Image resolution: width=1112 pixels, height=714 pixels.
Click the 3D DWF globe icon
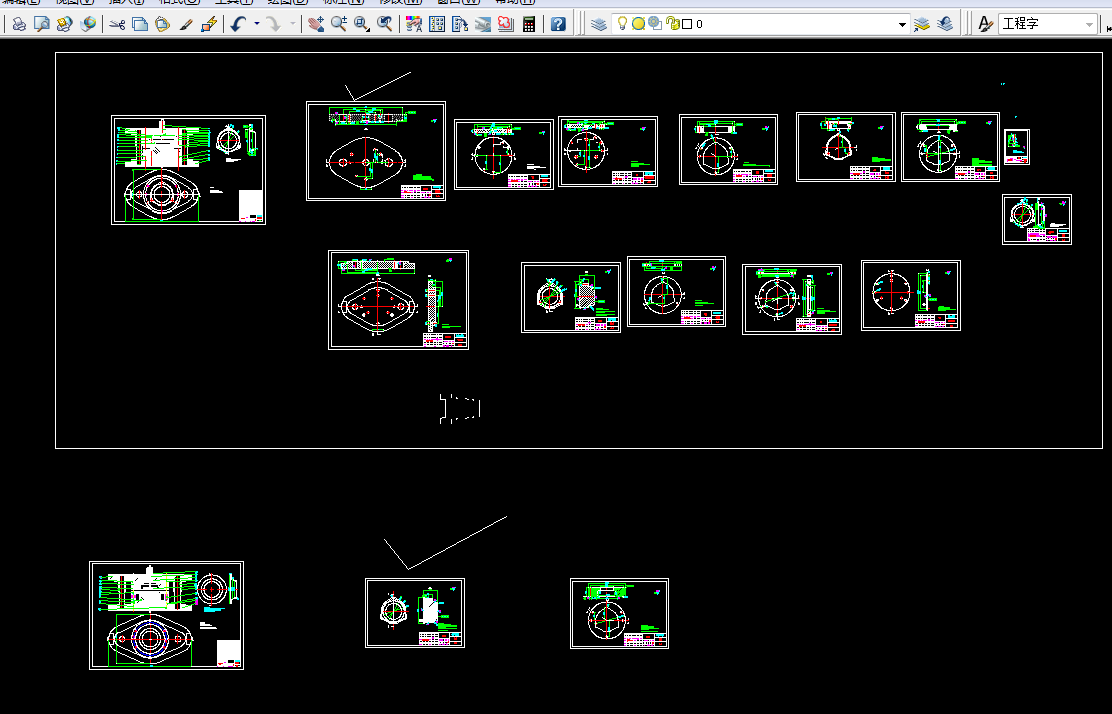click(88, 24)
